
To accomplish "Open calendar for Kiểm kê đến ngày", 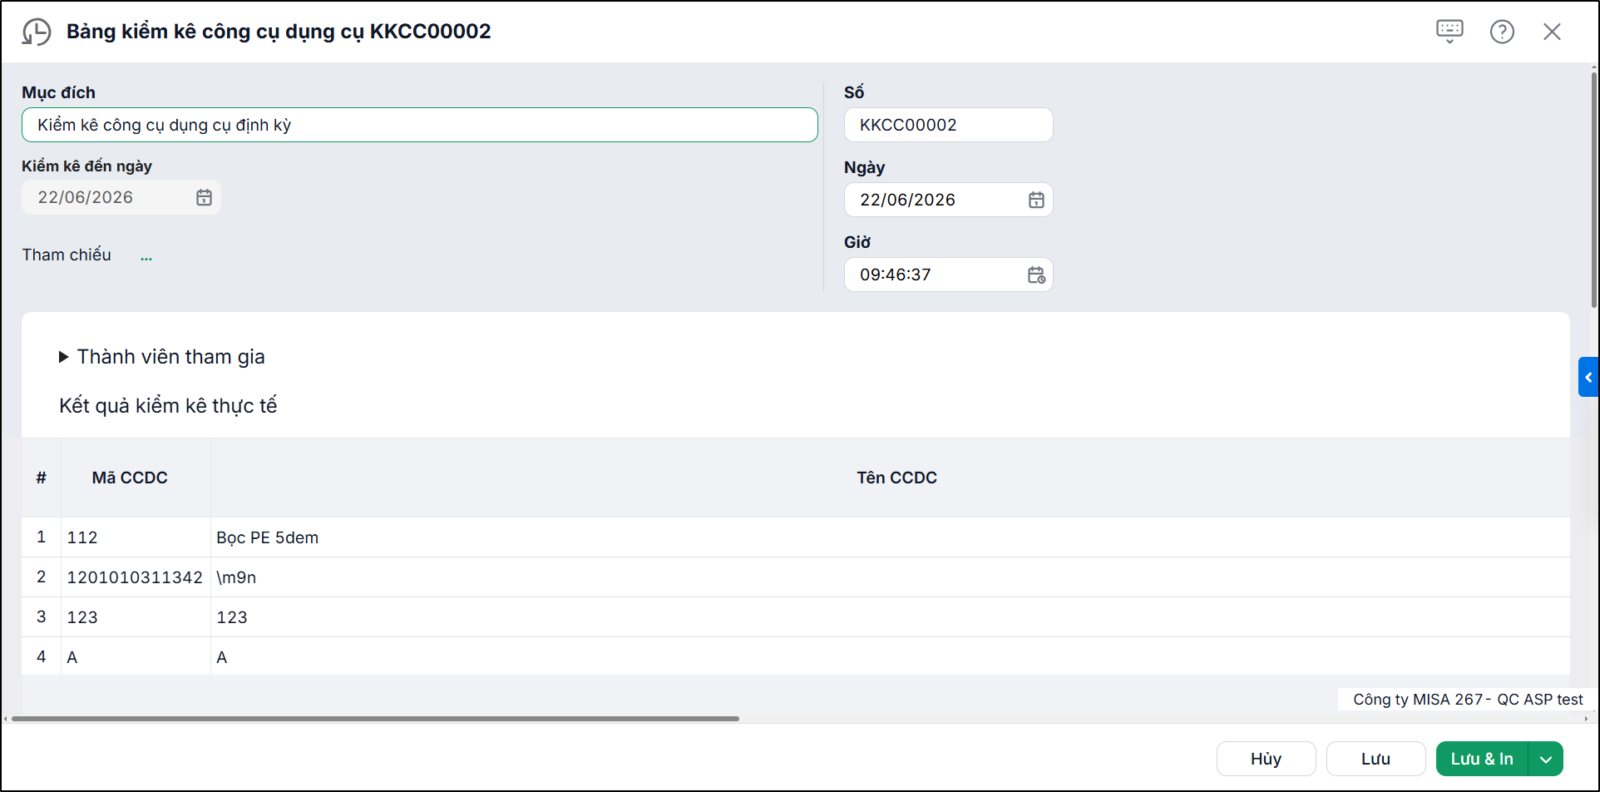I will coord(204,198).
